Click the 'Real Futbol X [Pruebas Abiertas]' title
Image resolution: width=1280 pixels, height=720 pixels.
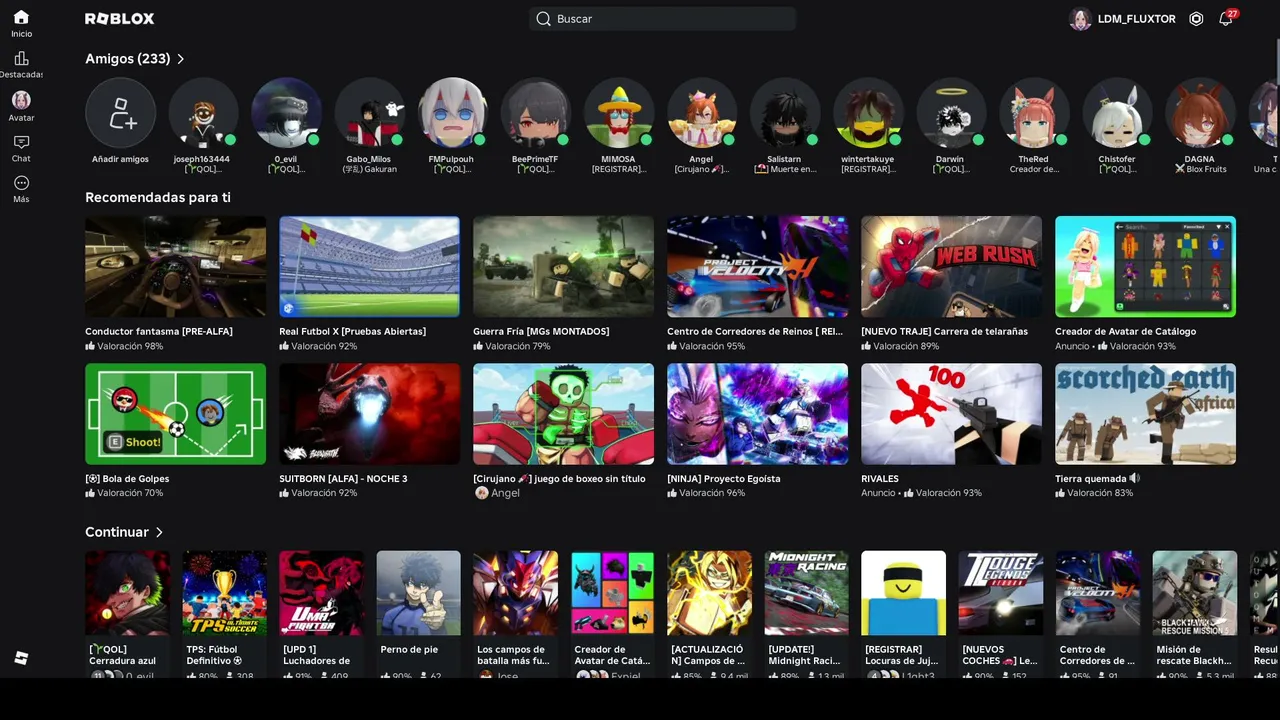[353, 331]
